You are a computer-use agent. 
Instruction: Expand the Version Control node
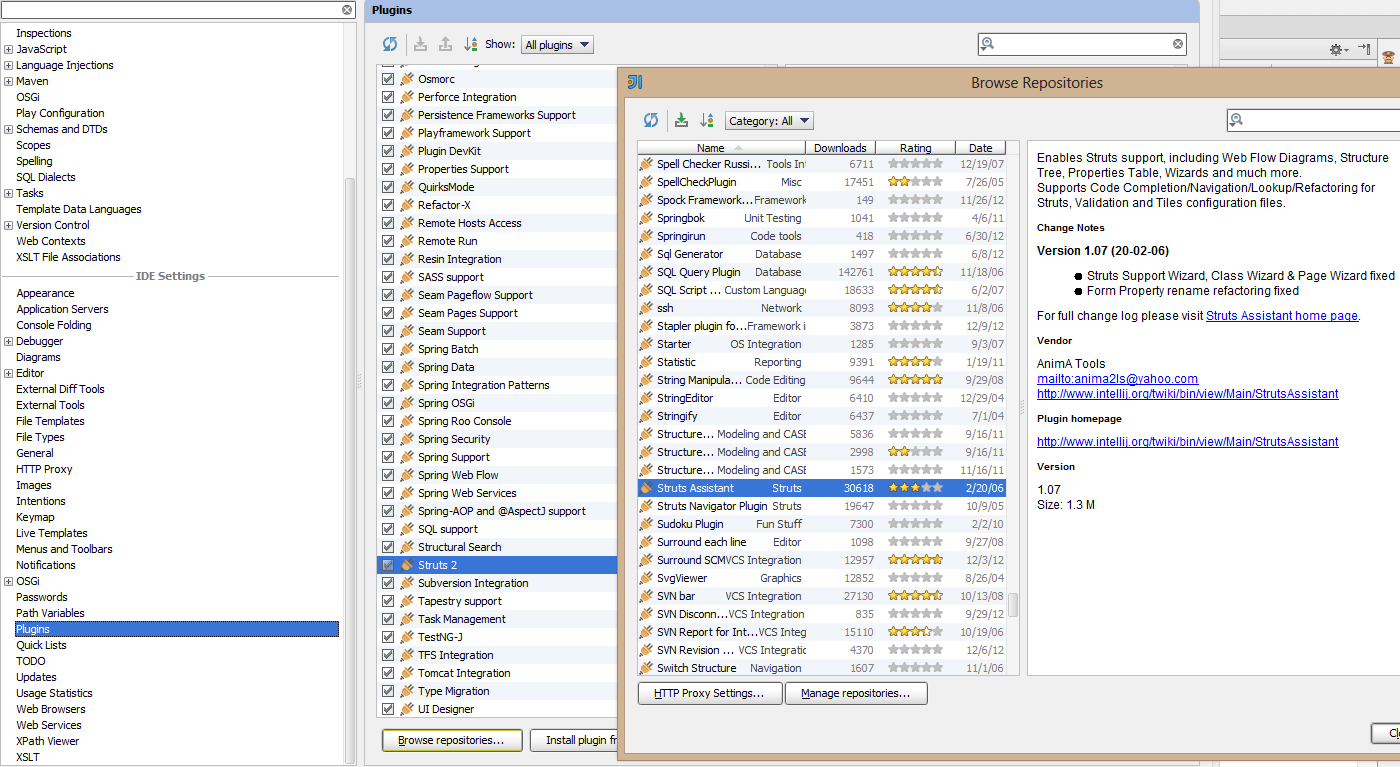click(x=8, y=225)
